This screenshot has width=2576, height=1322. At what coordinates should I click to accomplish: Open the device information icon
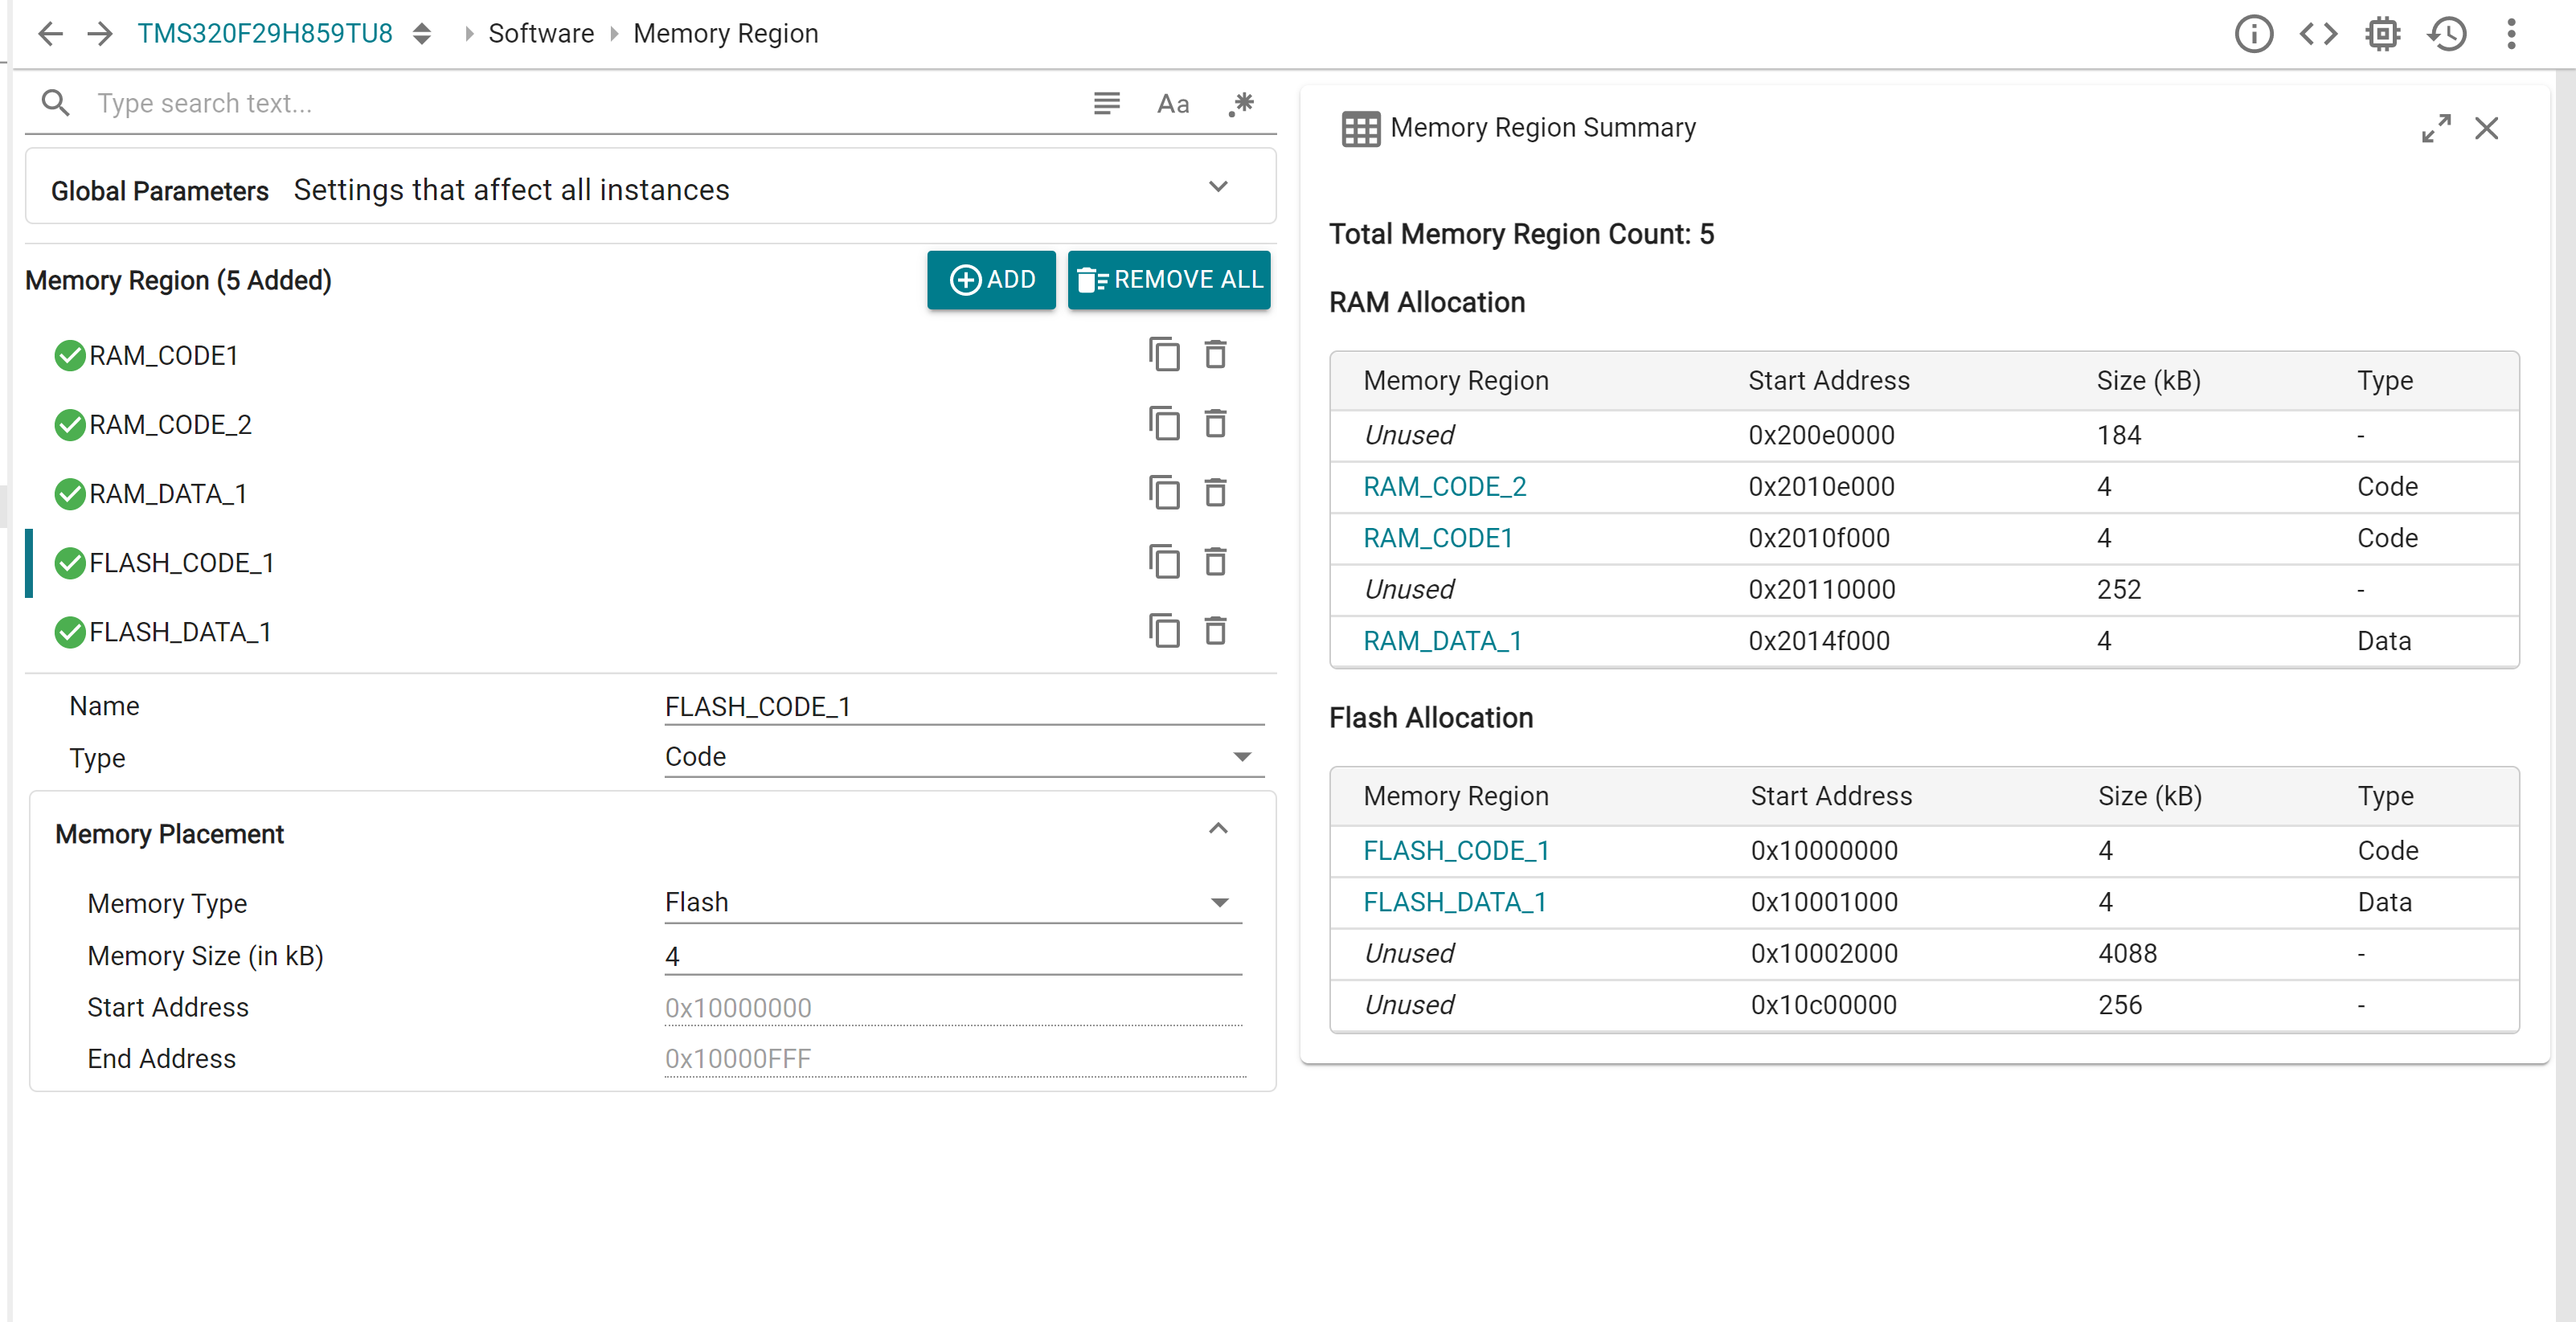coord(2254,33)
